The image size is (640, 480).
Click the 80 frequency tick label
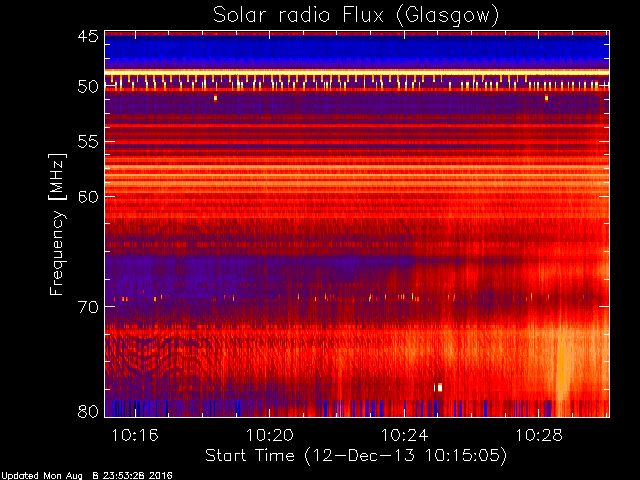88,411
